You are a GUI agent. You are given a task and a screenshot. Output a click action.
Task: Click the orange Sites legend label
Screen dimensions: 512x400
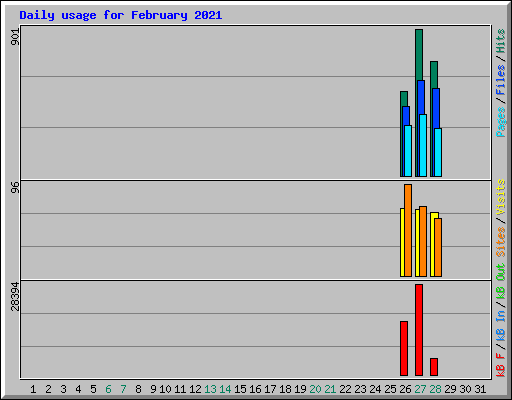(500, 242)
